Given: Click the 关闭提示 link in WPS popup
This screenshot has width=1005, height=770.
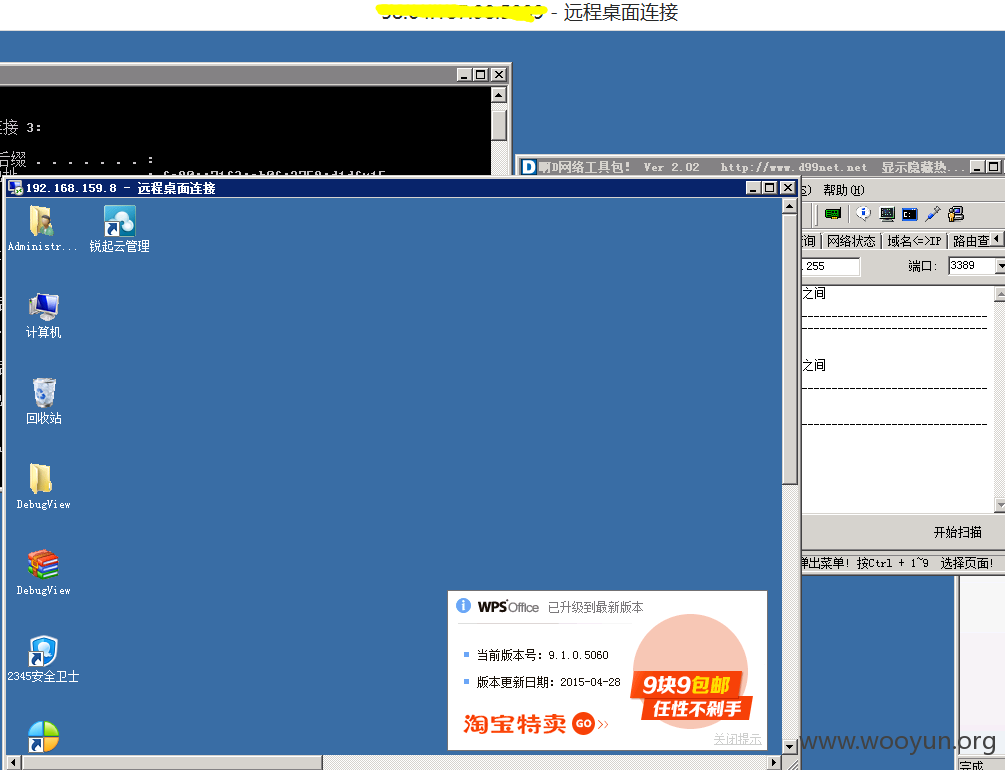Looking at the screenshot, I should point(737,739).
